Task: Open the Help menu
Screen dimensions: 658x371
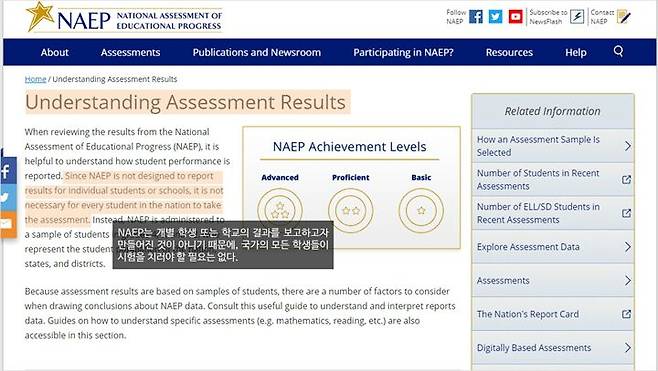Action: [576, 52]
